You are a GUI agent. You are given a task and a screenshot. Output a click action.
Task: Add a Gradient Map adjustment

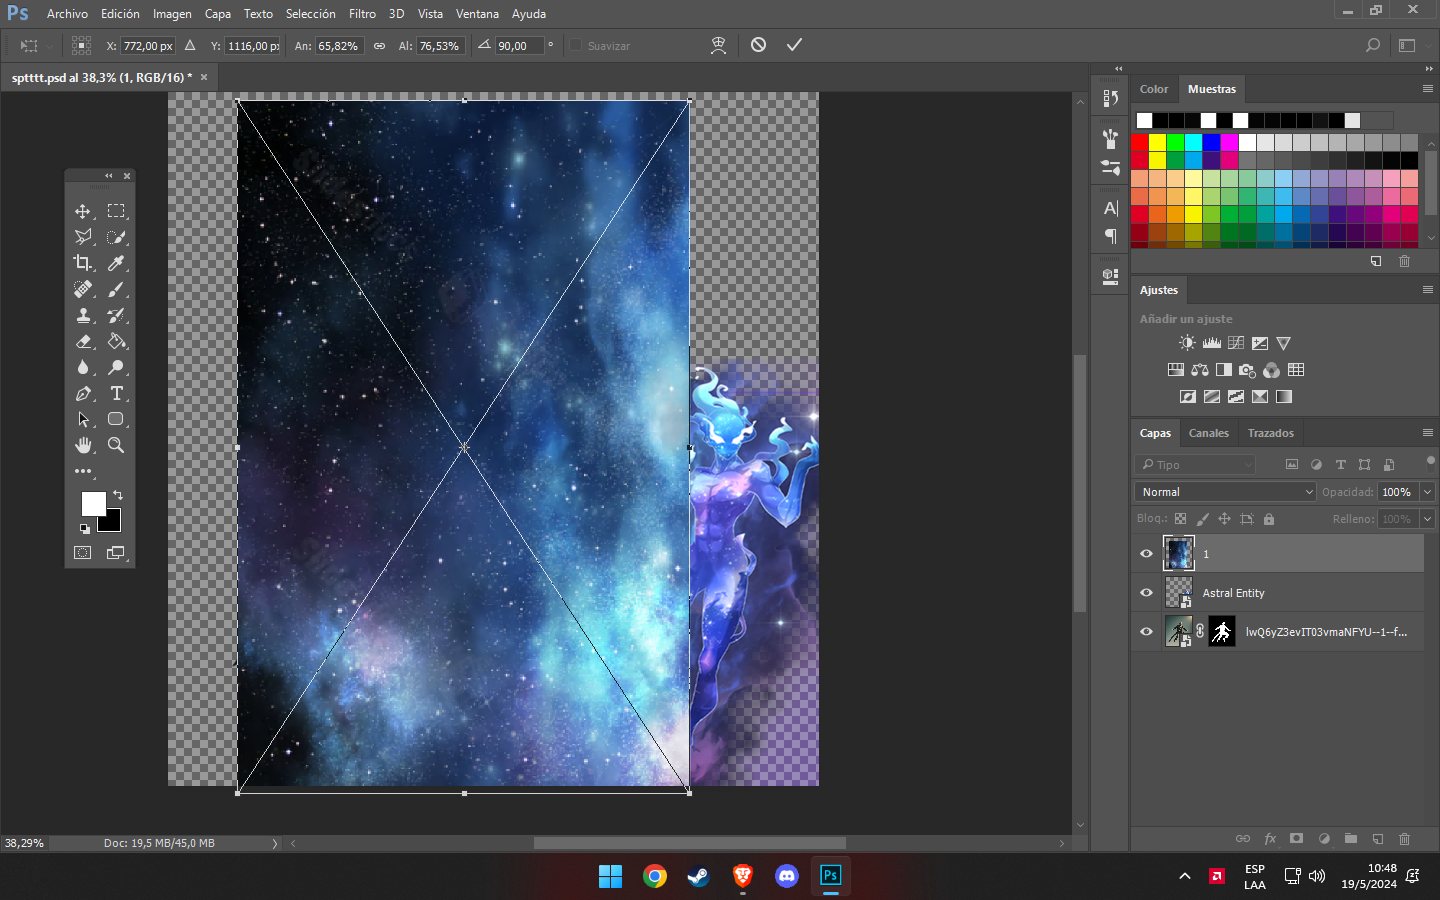point(1284,397)
